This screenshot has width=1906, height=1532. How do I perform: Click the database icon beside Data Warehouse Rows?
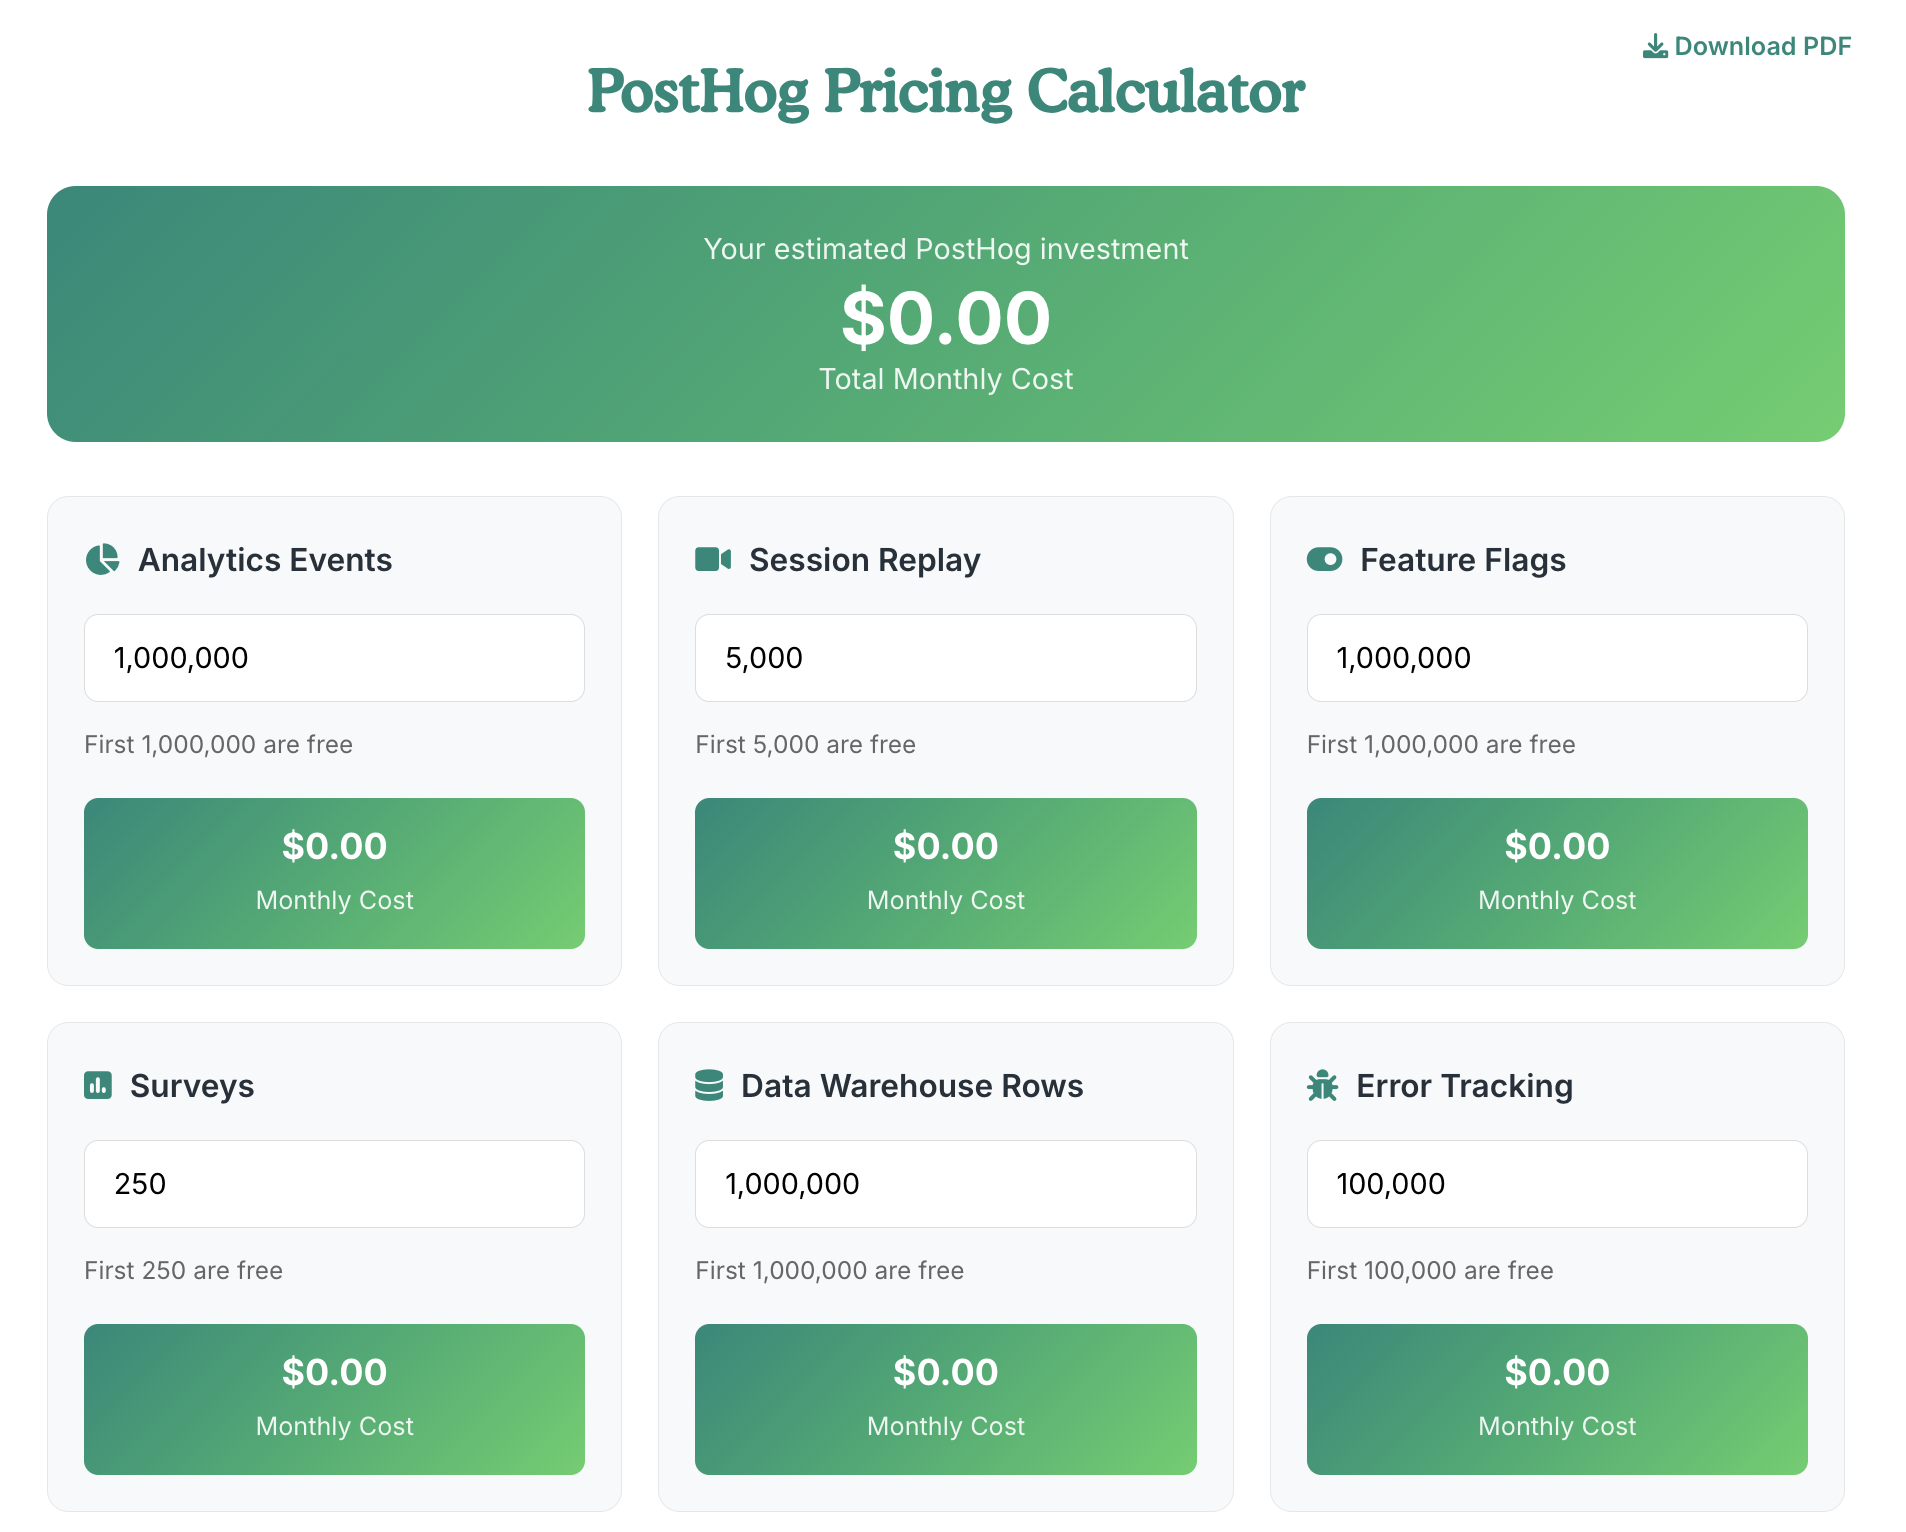click(x=710, y=1086)
